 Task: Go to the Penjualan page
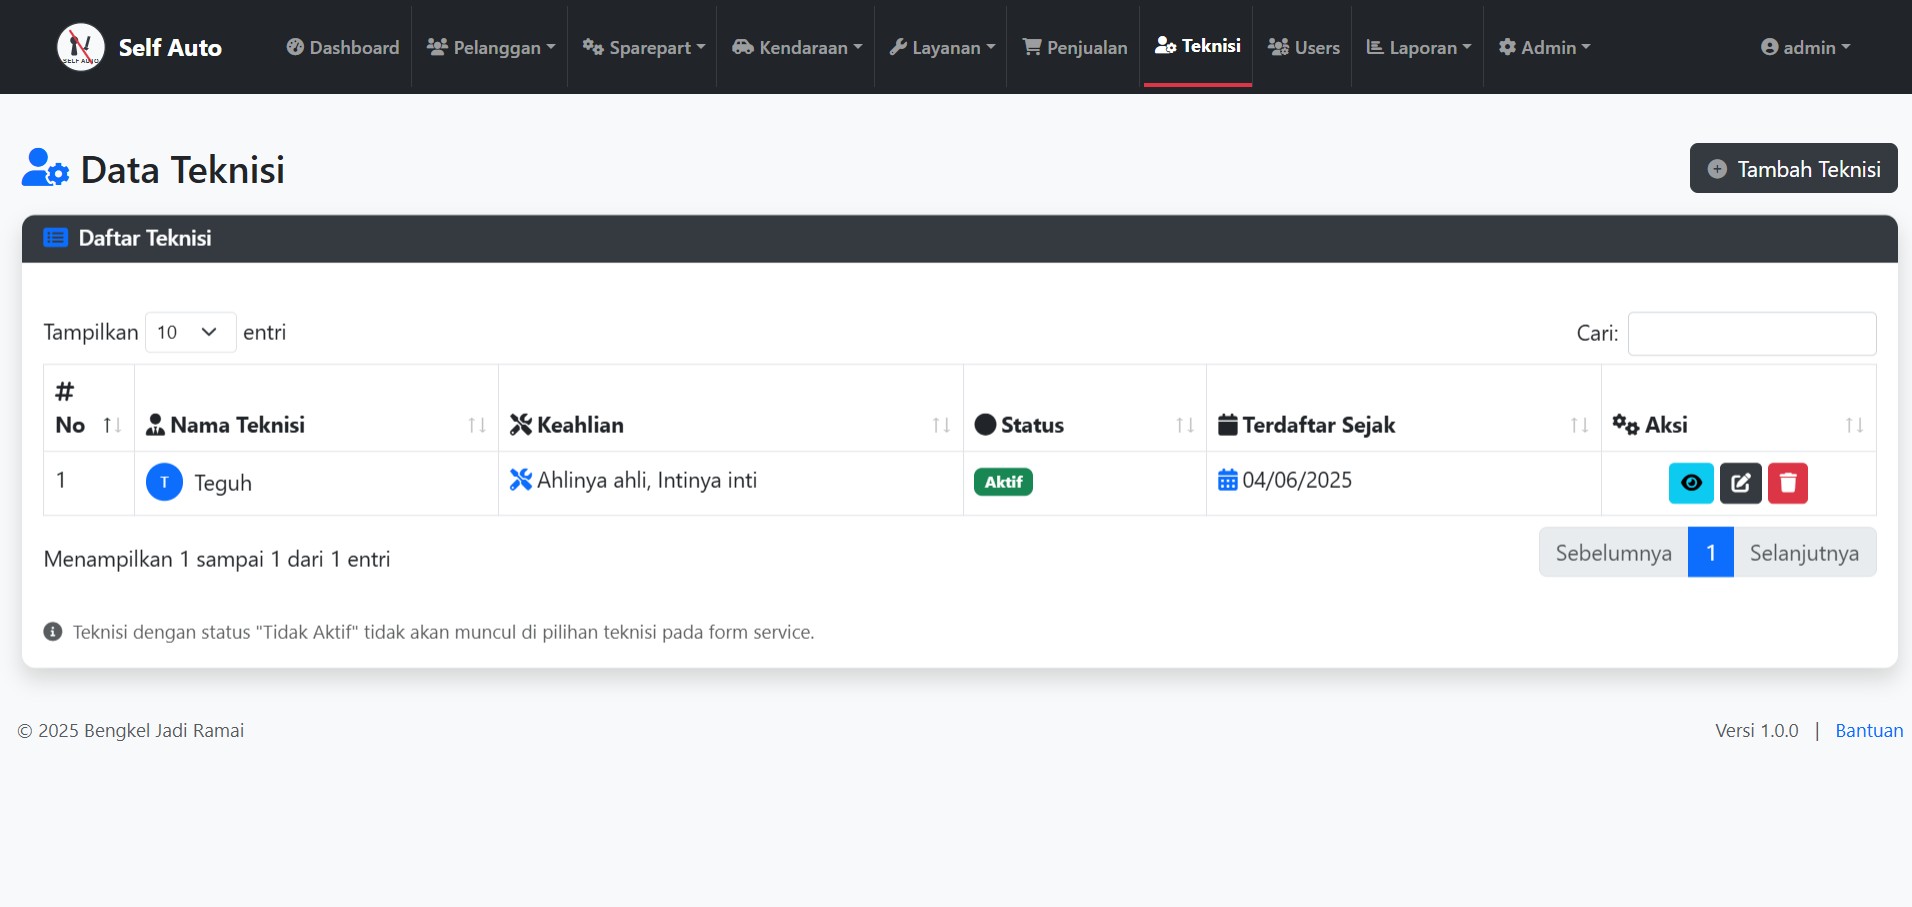coord(1075,47)
